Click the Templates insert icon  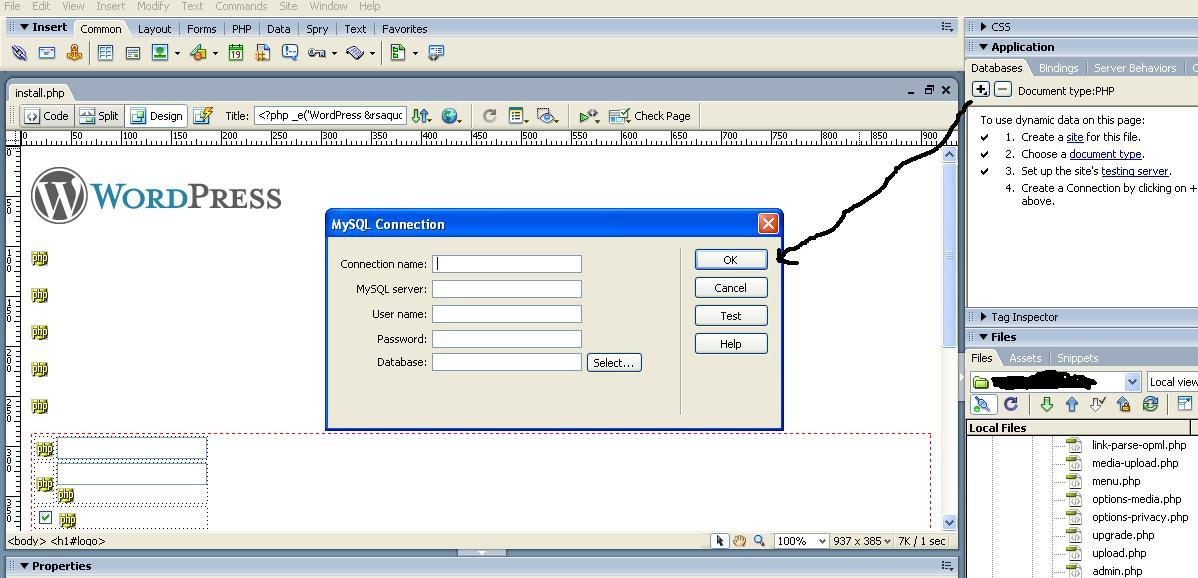(397, 53)
